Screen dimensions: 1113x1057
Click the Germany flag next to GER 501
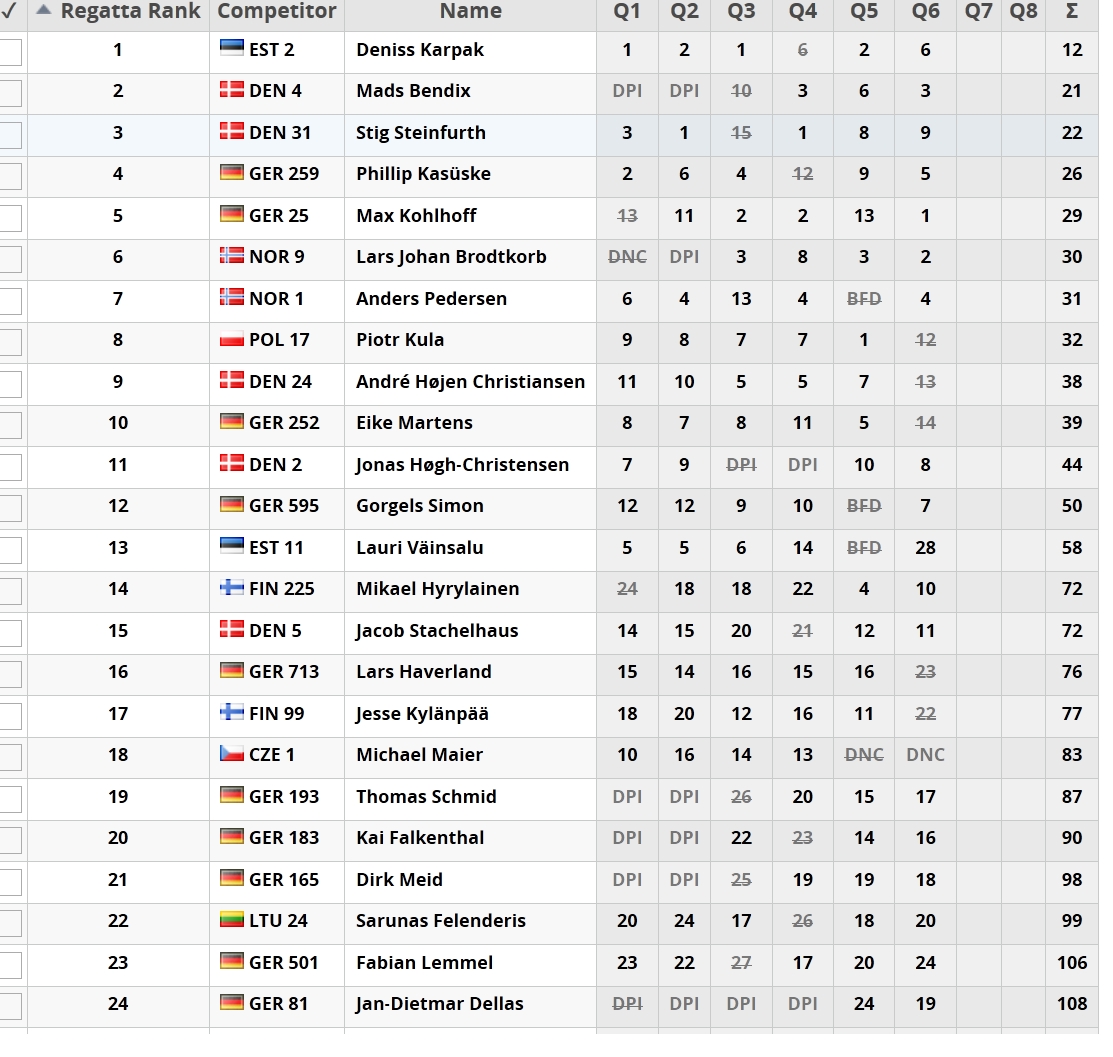231,961
